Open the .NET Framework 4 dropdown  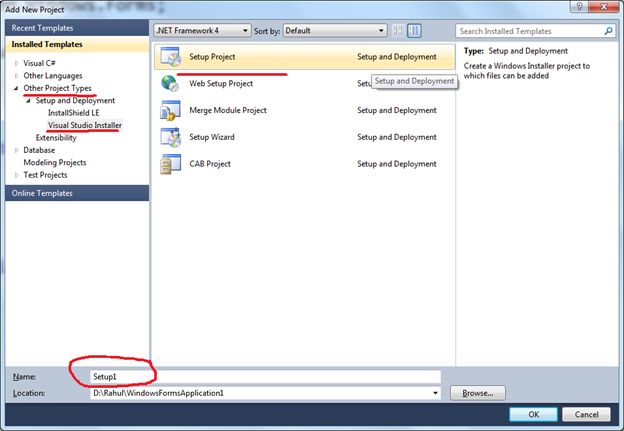coord(203,31)
